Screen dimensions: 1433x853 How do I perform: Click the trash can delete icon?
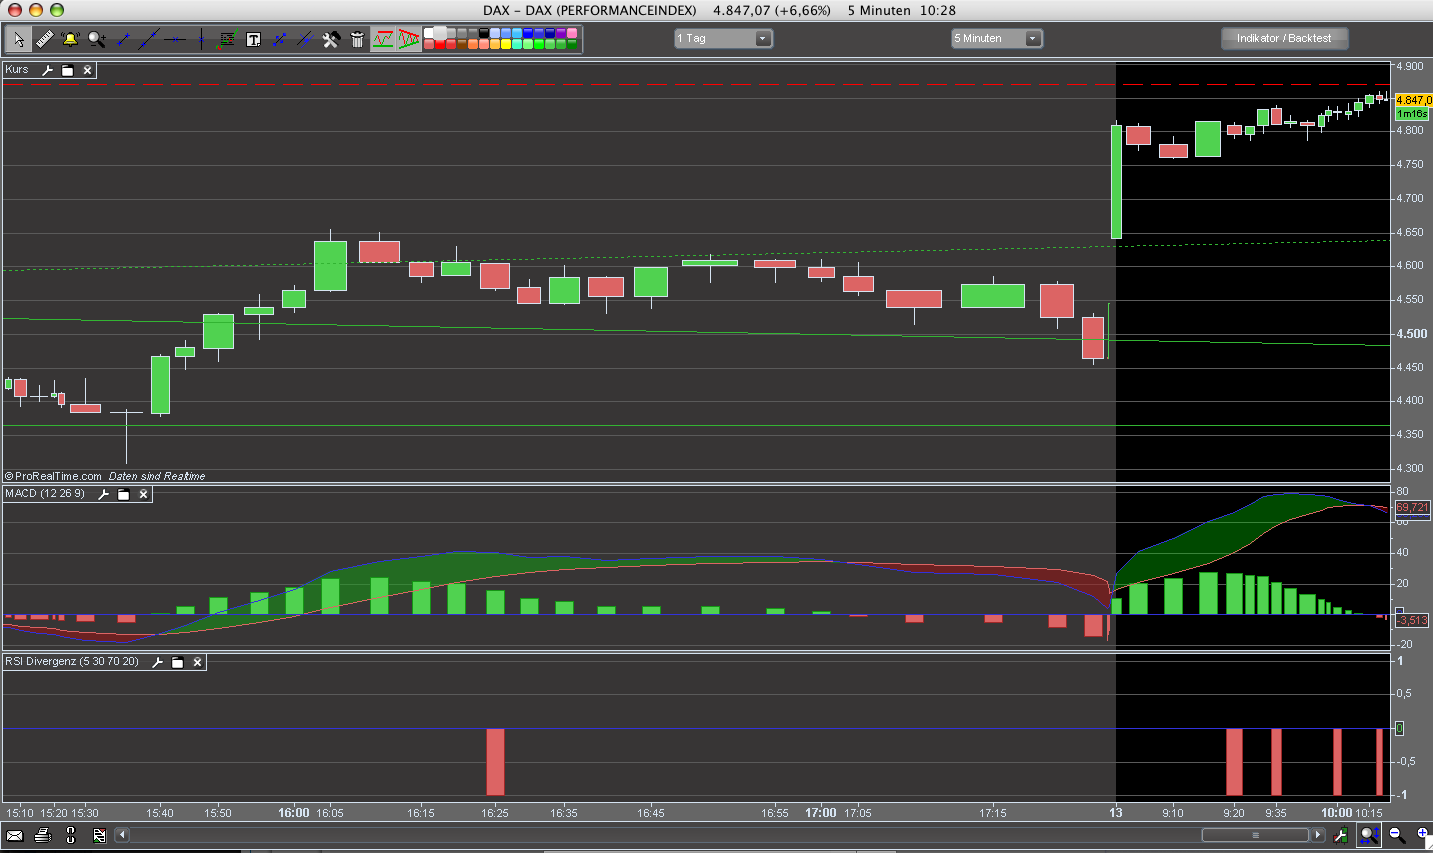(357, 39)
